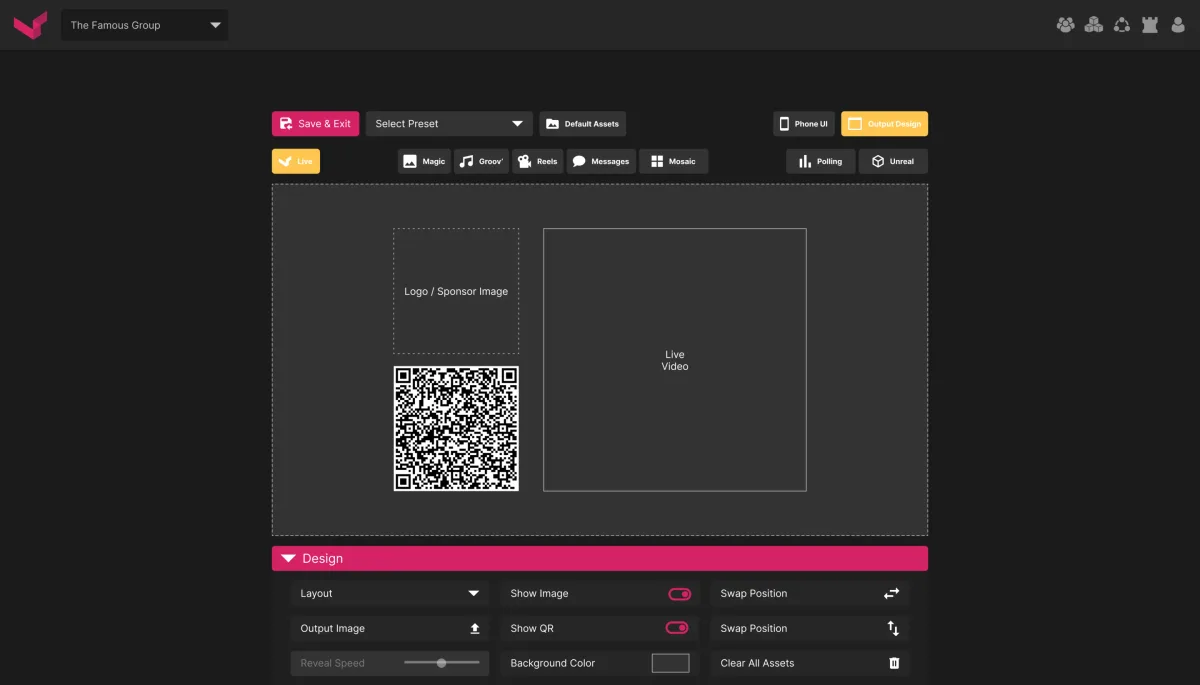This screenshot has width=1200, height=685.
Task: Click the phone icon on Phone UI
Action: (x=785, y=124)
